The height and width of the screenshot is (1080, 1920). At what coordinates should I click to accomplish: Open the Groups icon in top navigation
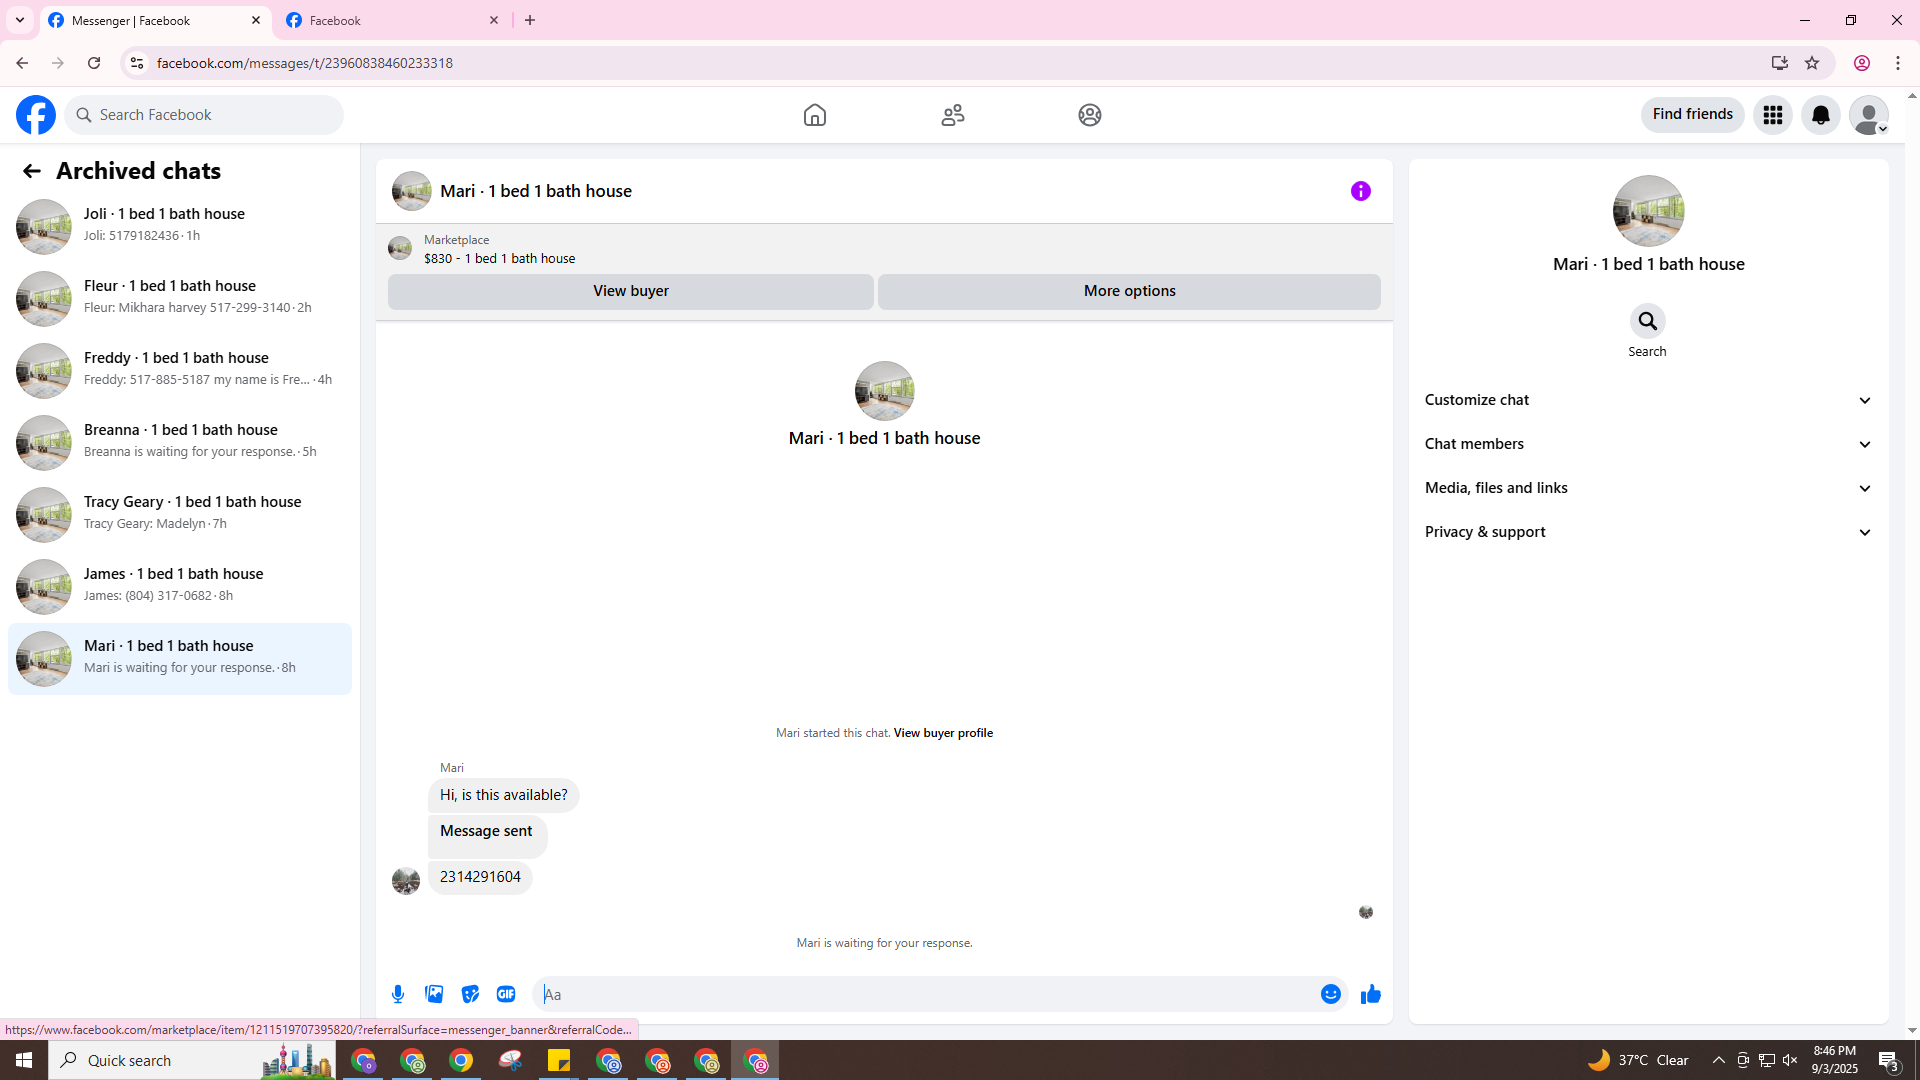click(x=1090, y=115)
